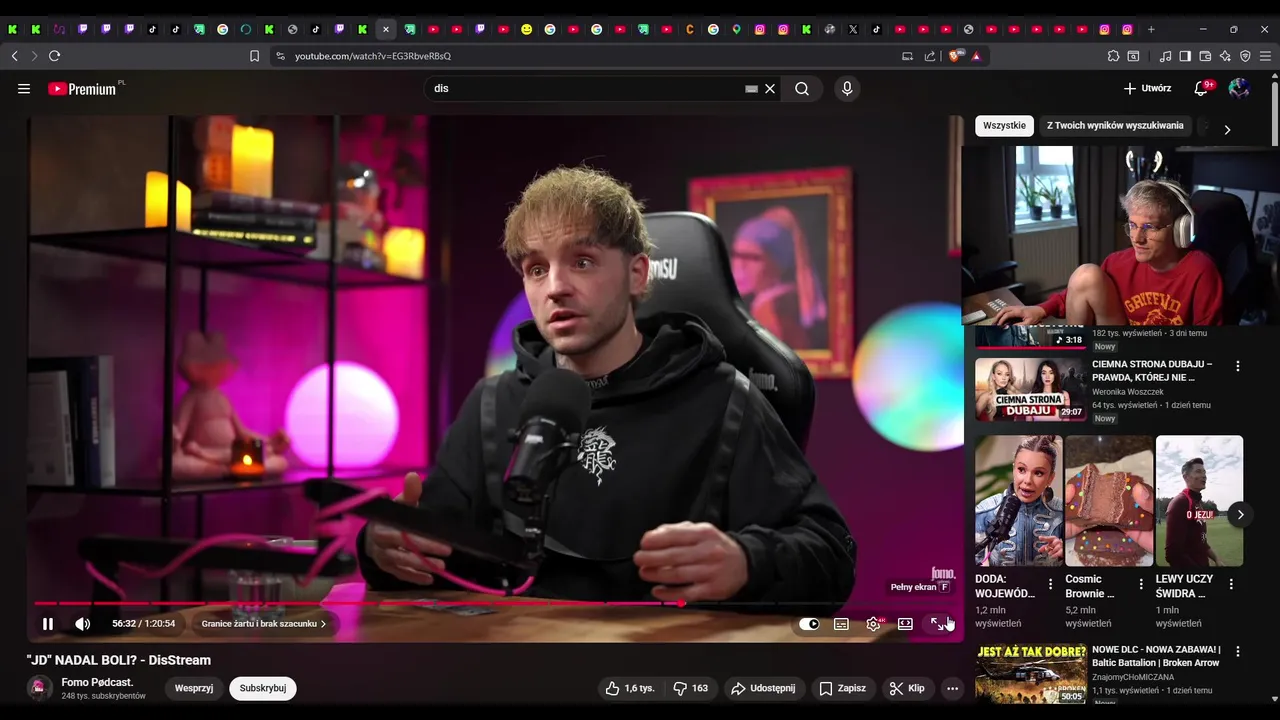
Task: Open the 'DODA: WOJEWÓD...' Shorts thumbnail
Action: click(1019, 501)
